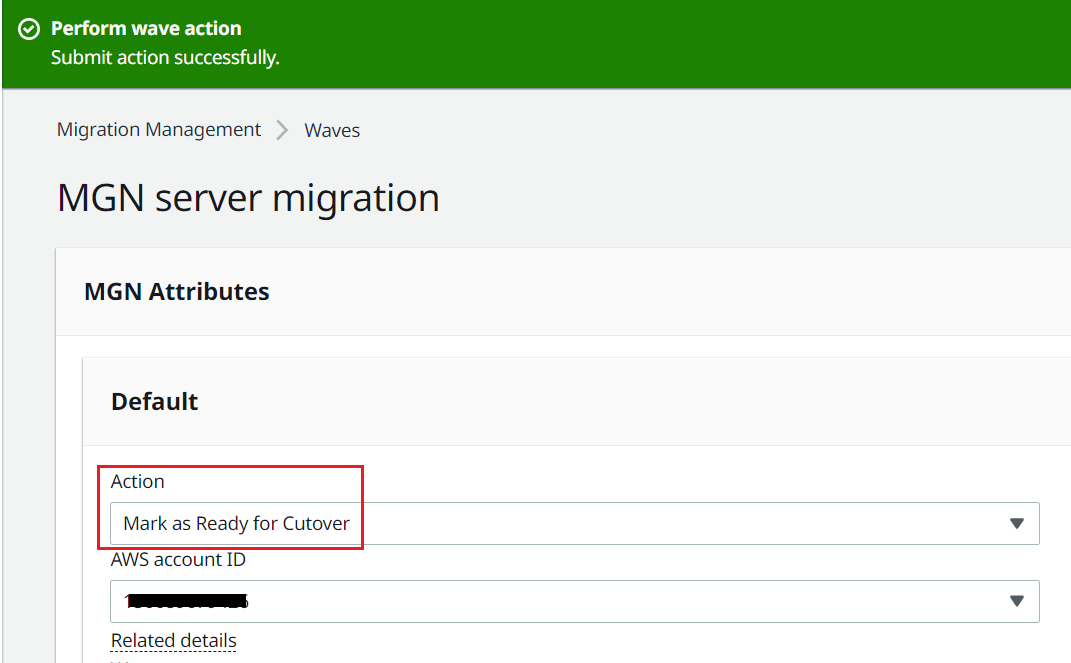Click the success checkmark icon in green banner
The image size is (1071, 663).
pyautogui.click(x=29, y=29)
